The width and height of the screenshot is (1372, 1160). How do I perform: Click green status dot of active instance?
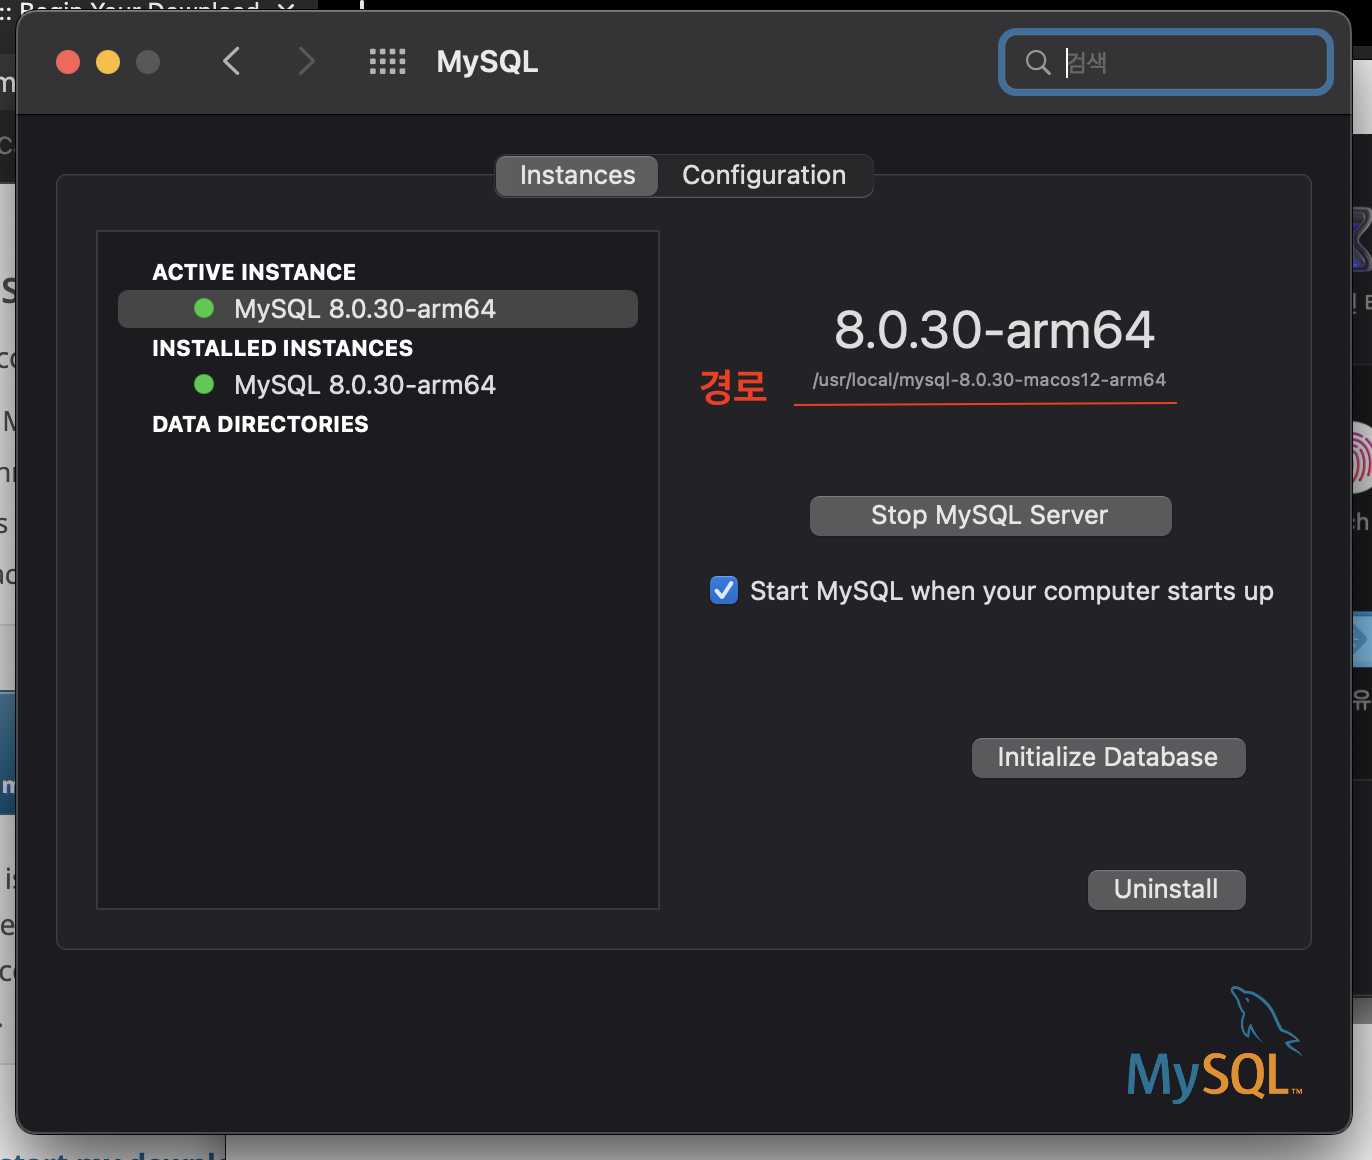point(204,309)
